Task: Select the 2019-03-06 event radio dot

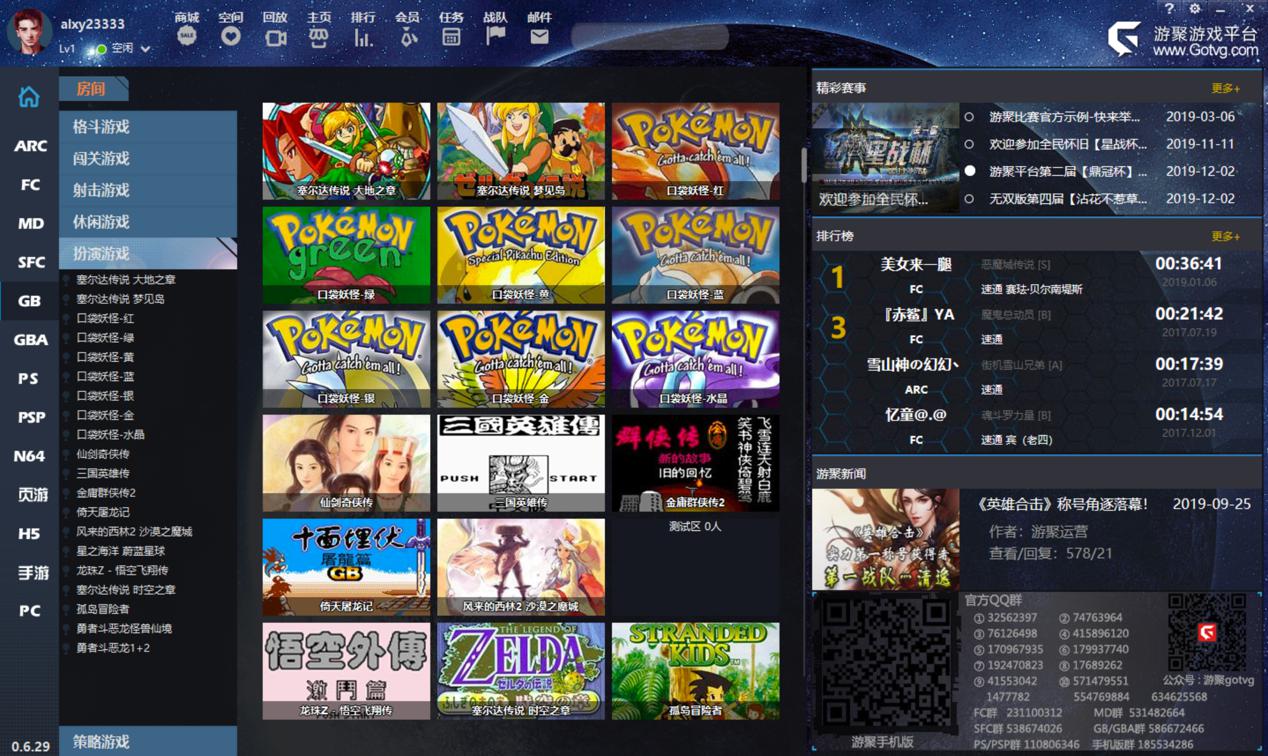Action: coord(969,117)
